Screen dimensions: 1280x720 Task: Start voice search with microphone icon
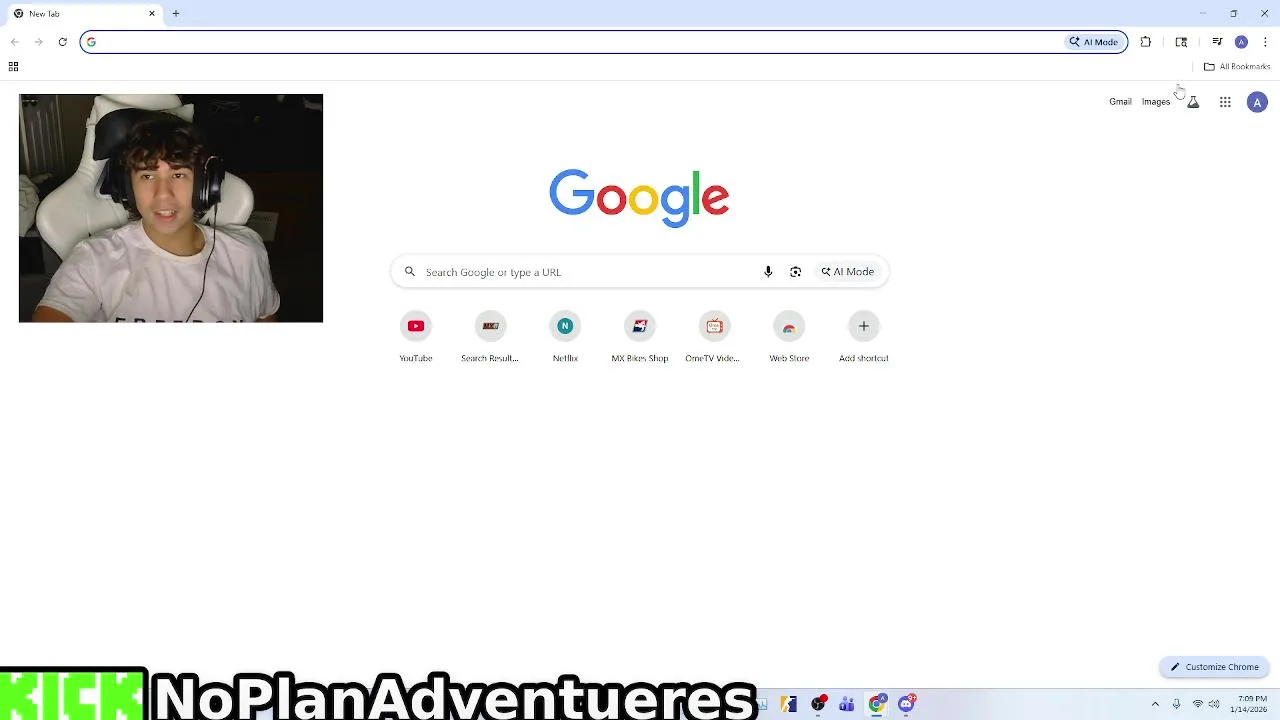click(768, 272)
